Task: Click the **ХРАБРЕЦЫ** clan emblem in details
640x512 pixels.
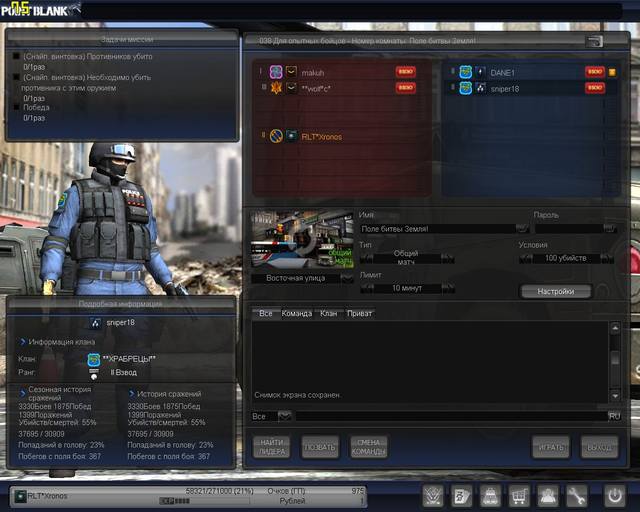Action: 94,360
